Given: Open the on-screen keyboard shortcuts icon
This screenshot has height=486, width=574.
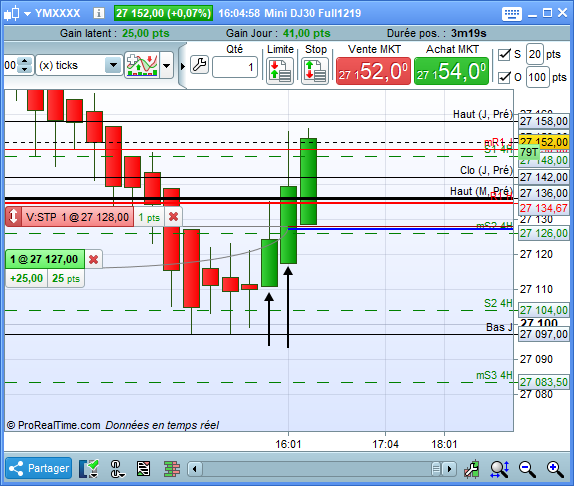Looking at the screenshot, I should point(511,14).
